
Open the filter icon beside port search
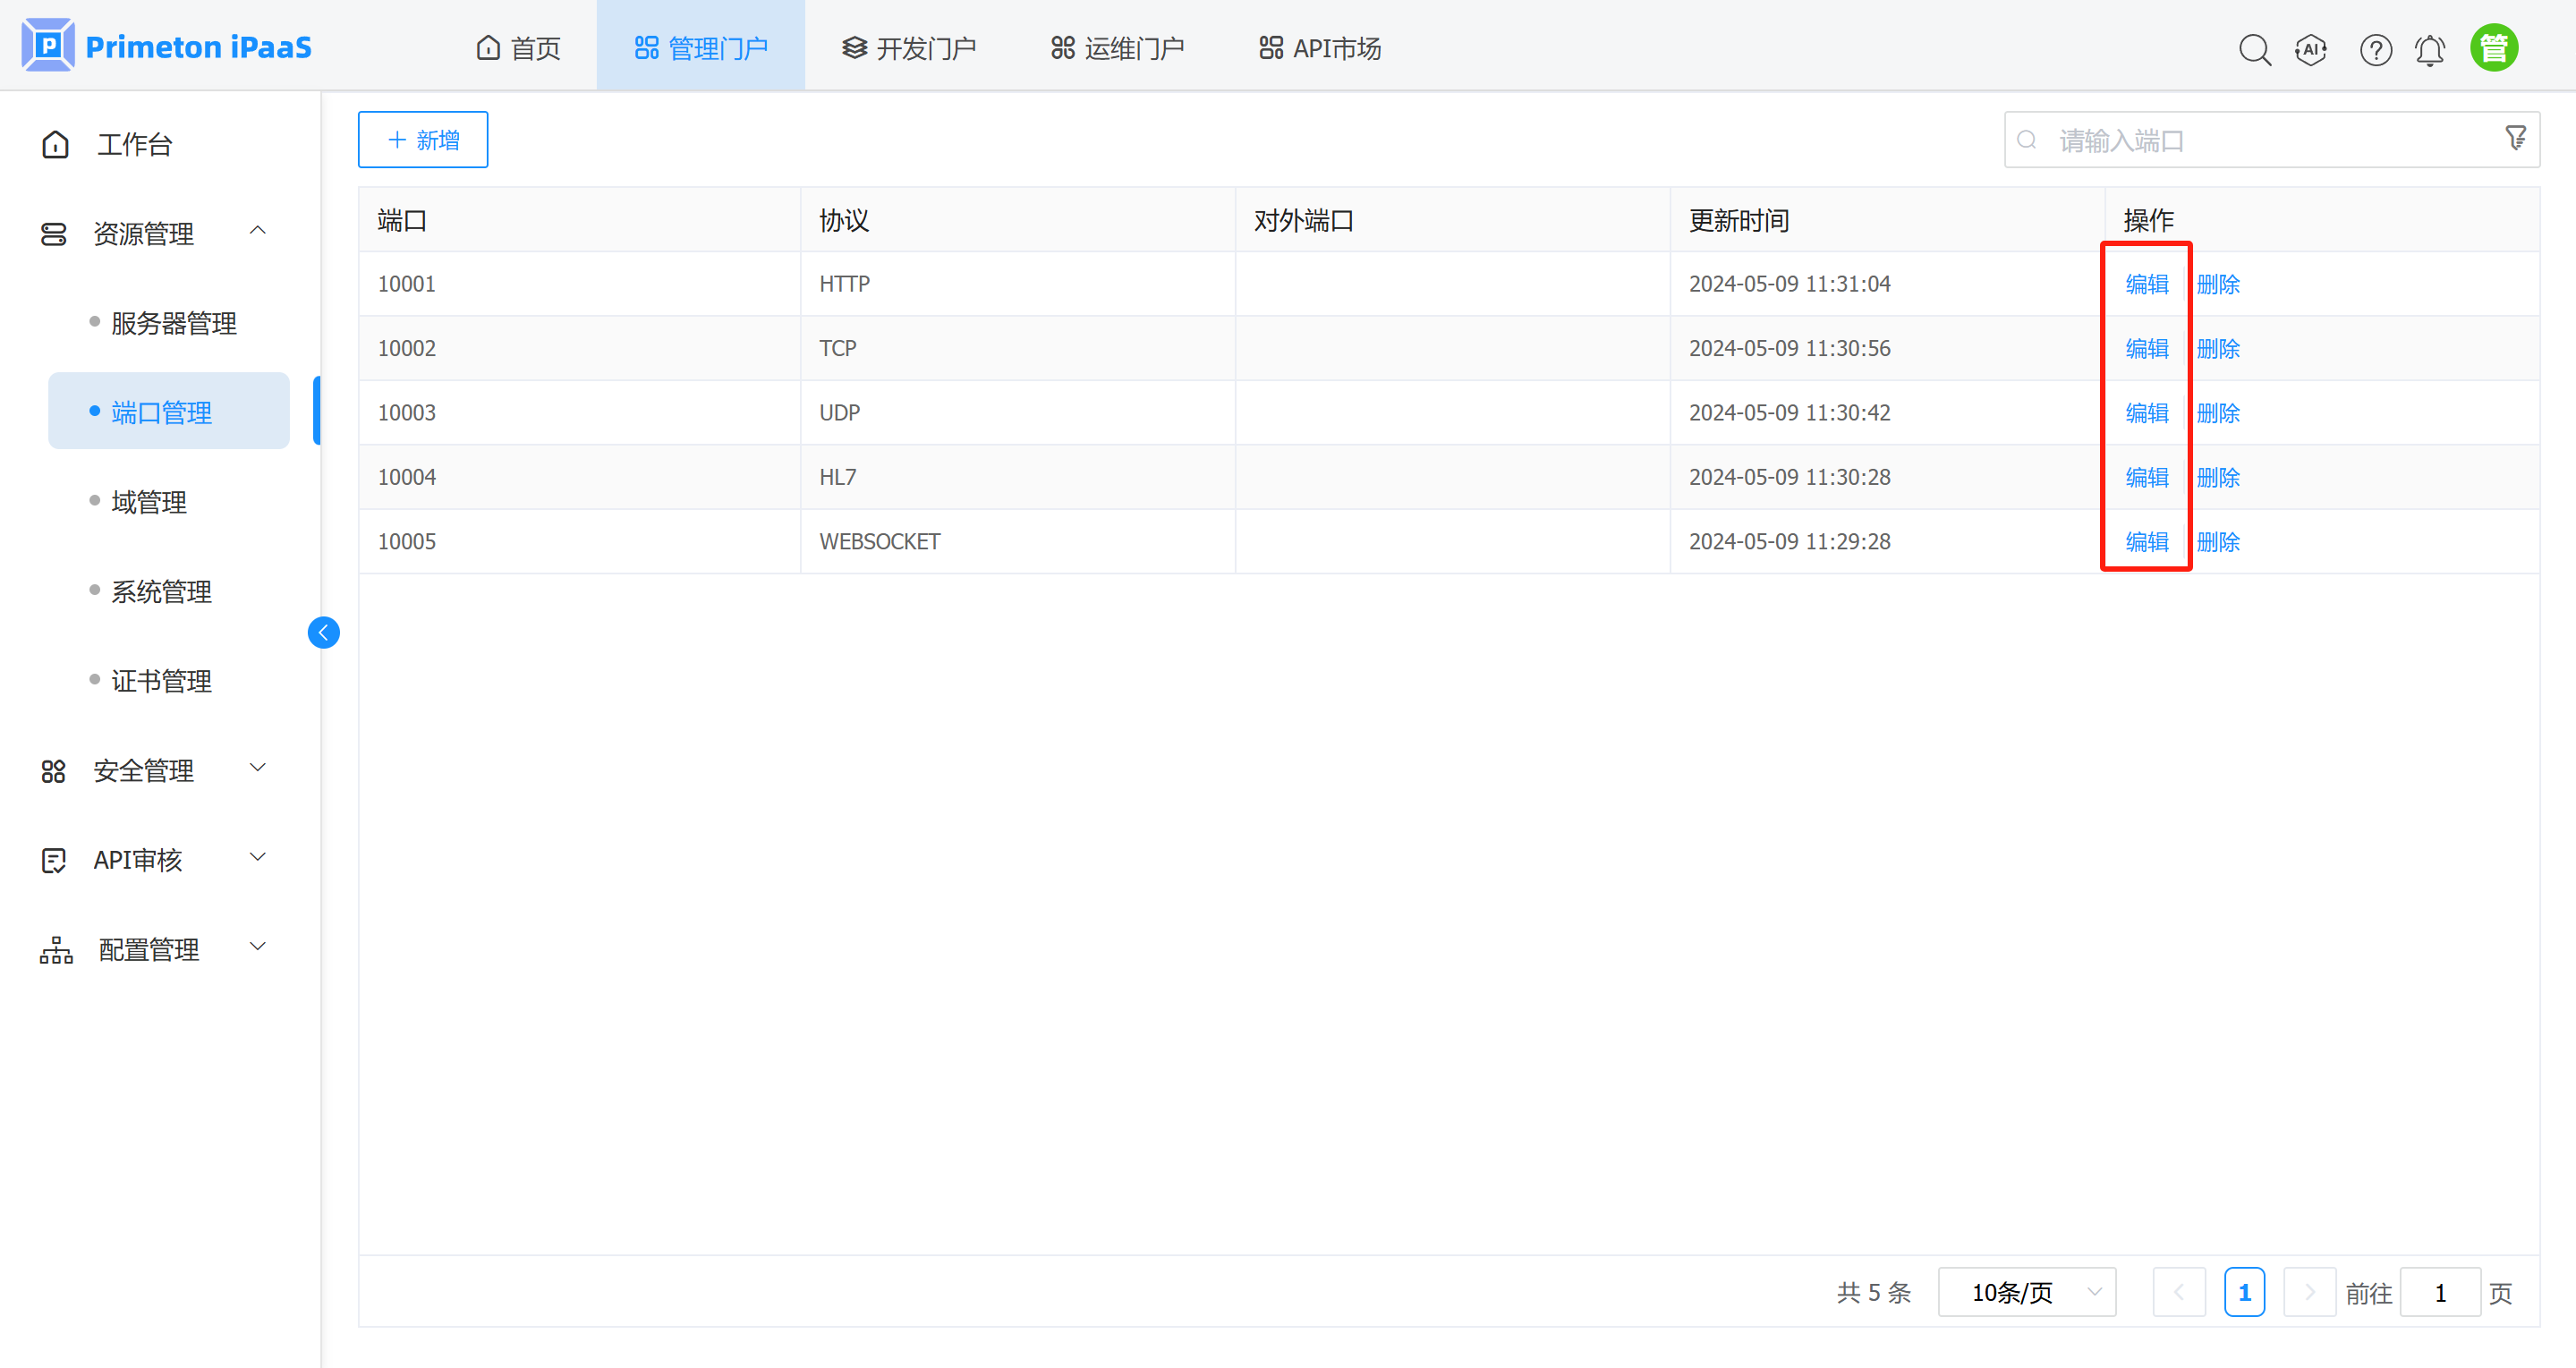(2515, 138)
